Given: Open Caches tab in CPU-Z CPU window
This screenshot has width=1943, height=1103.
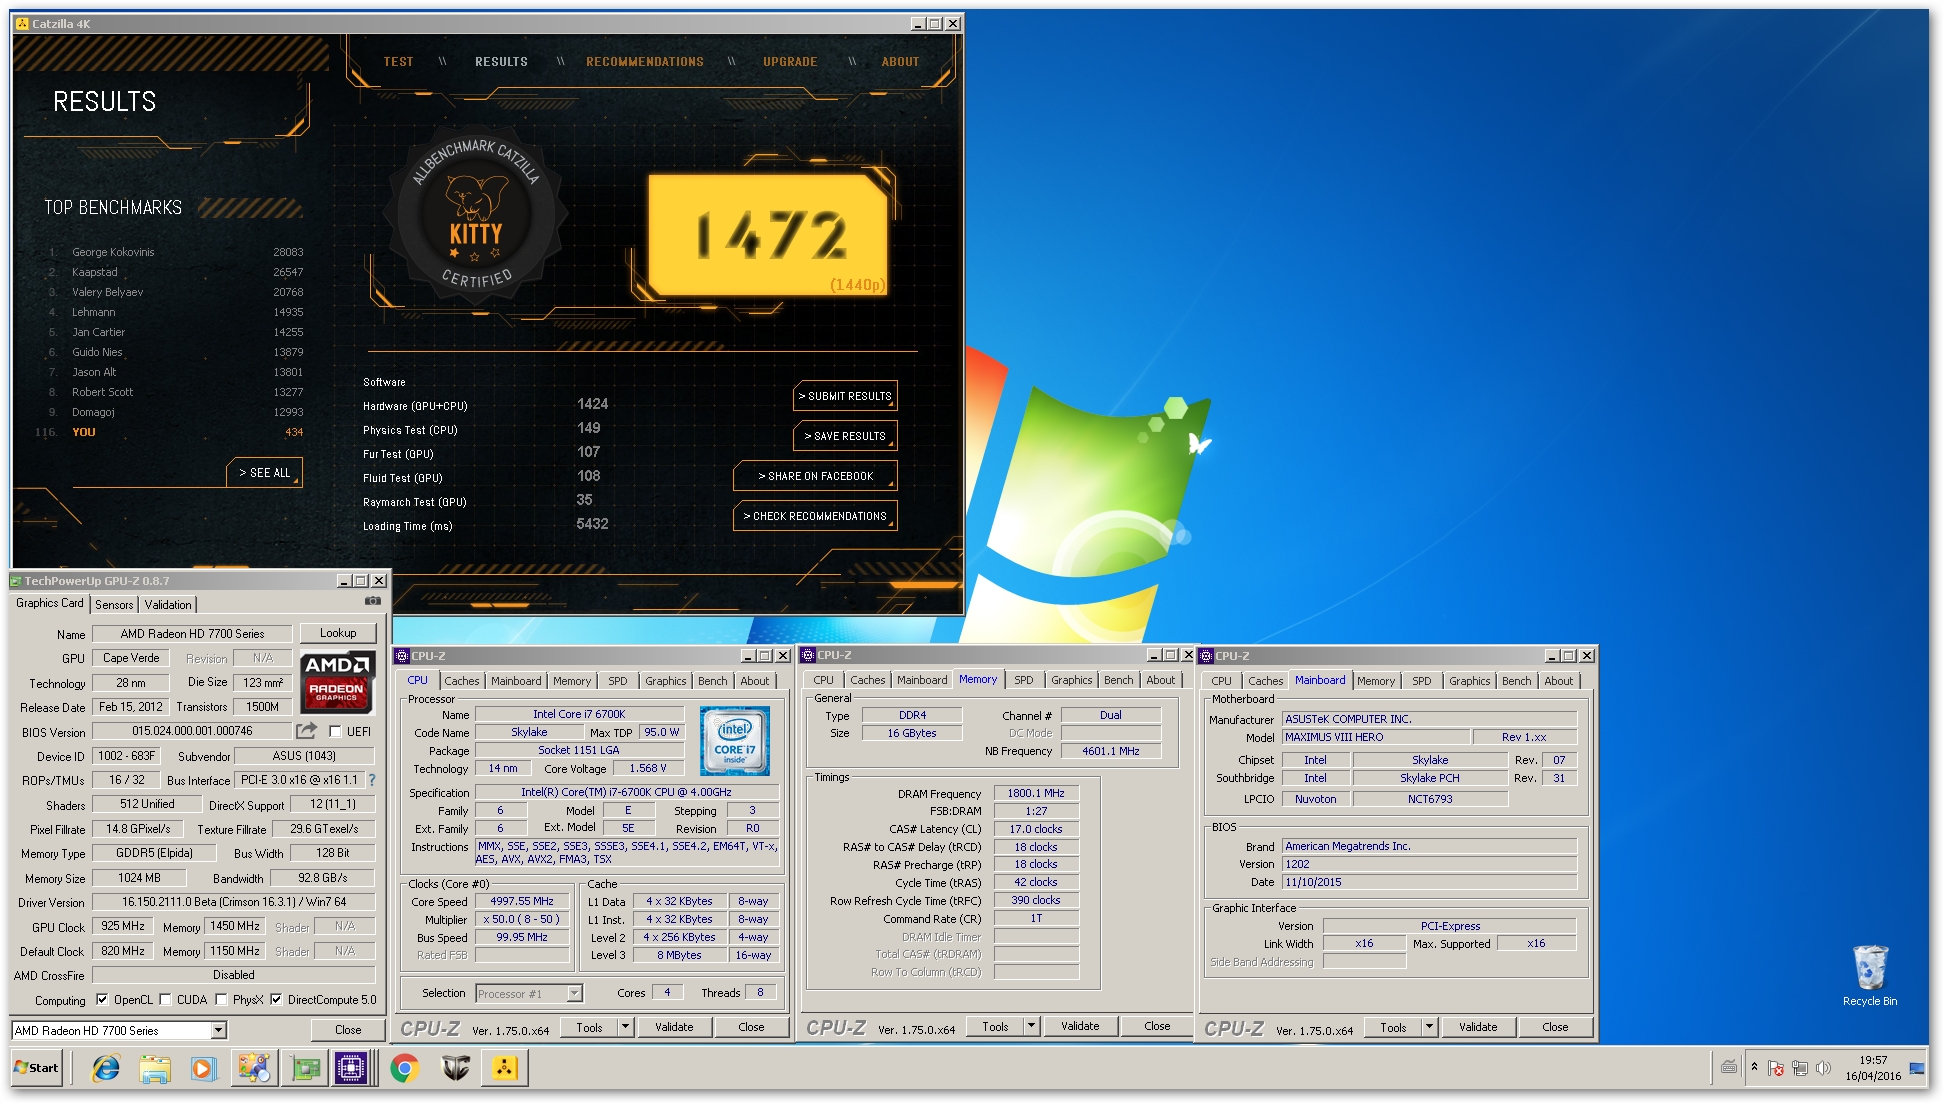Looking at the screenshot, I should [x=462, y=681].
